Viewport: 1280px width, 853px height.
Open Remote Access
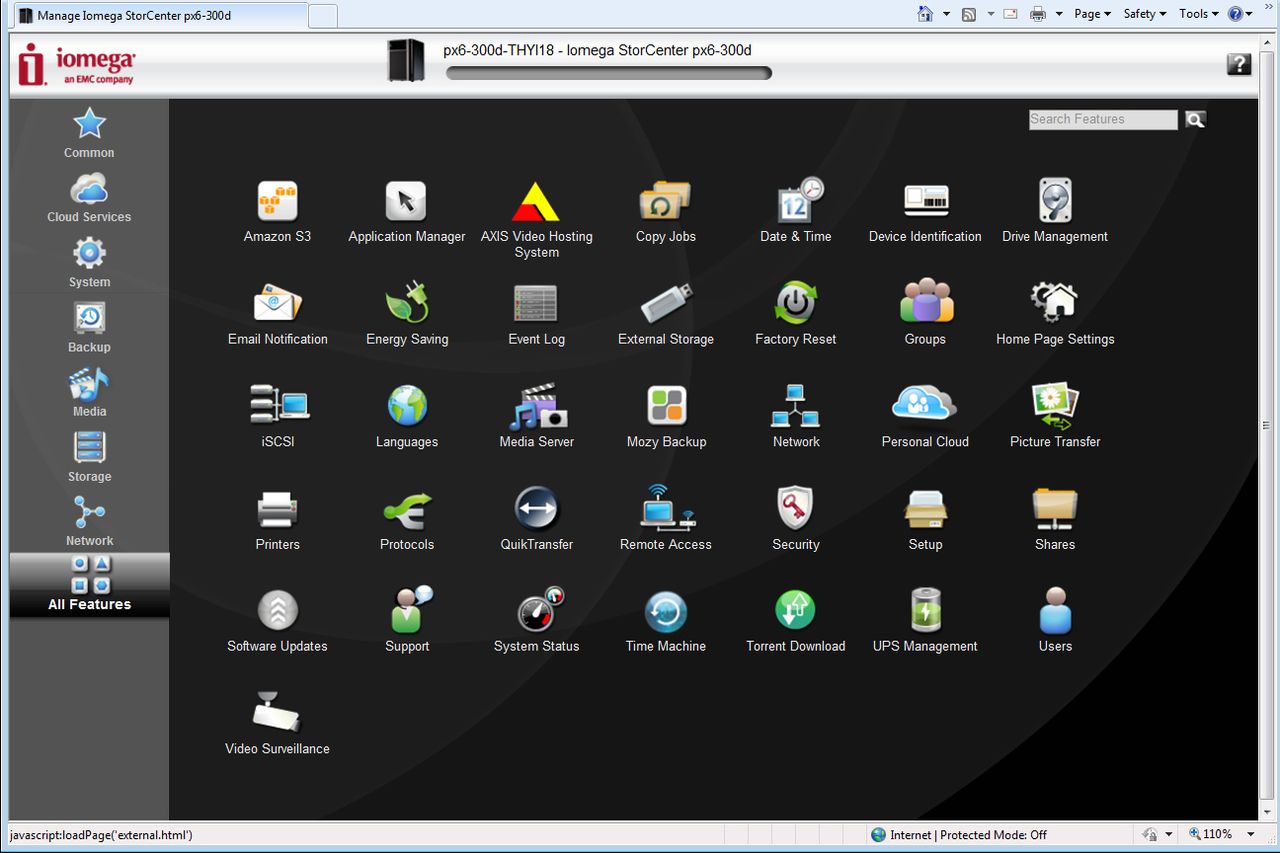(x=666, y=520)
